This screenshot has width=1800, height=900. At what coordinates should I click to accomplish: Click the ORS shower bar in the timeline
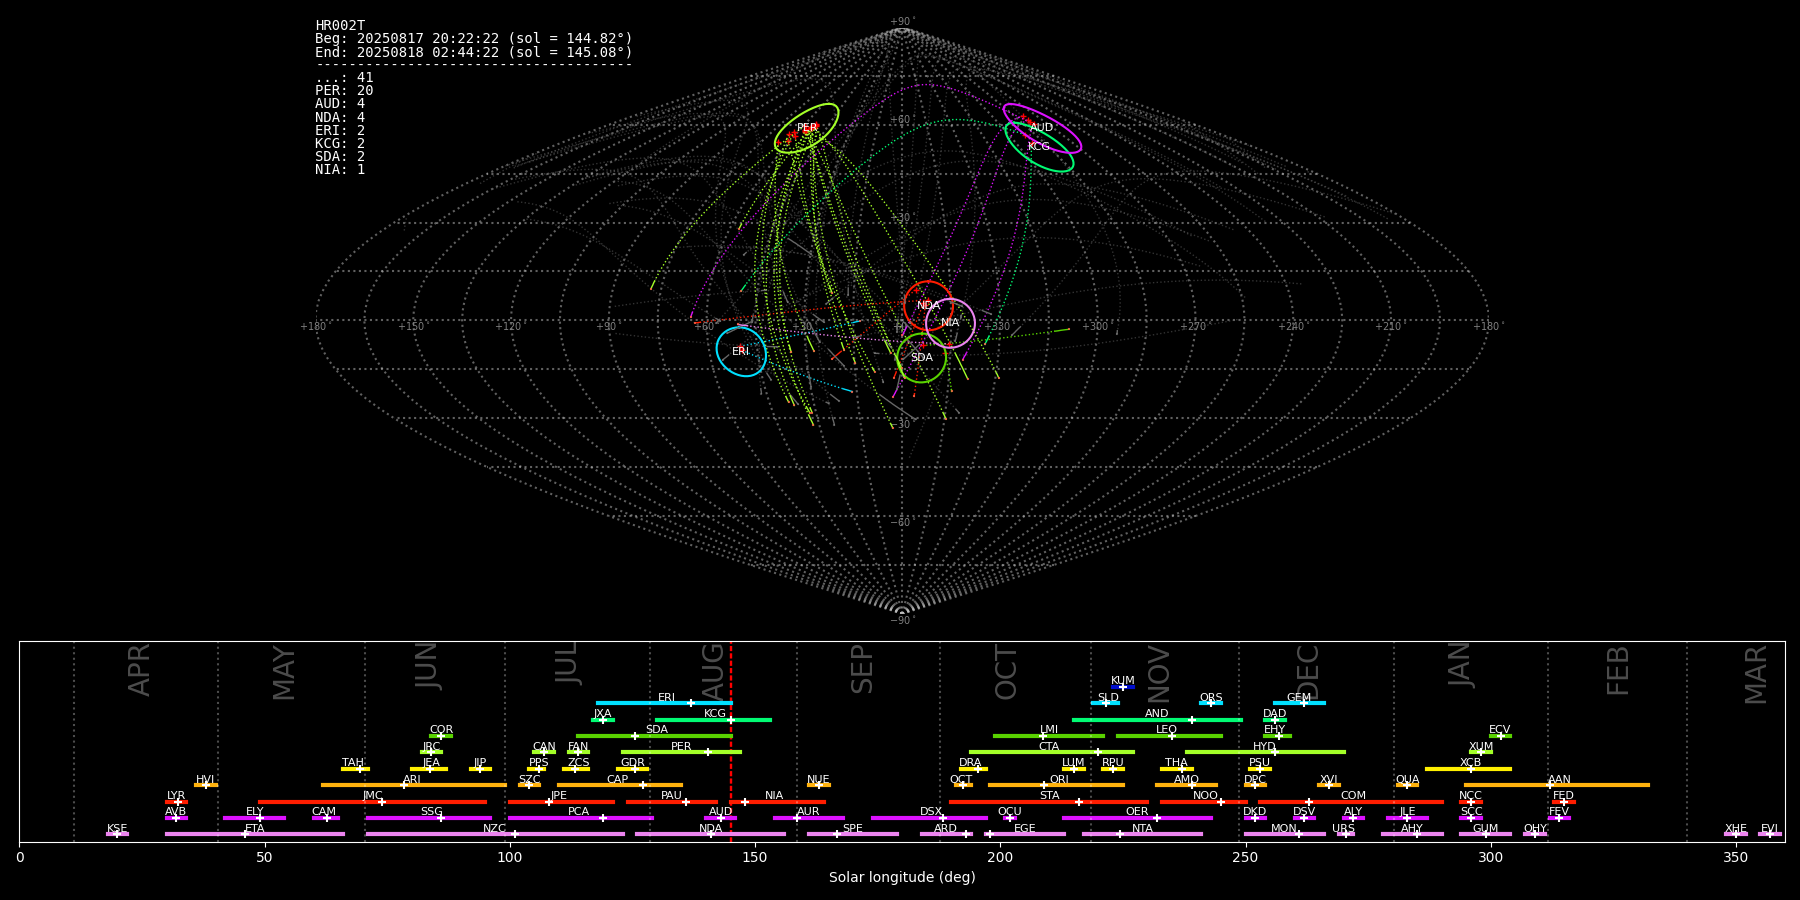[x=1211, y=703]
